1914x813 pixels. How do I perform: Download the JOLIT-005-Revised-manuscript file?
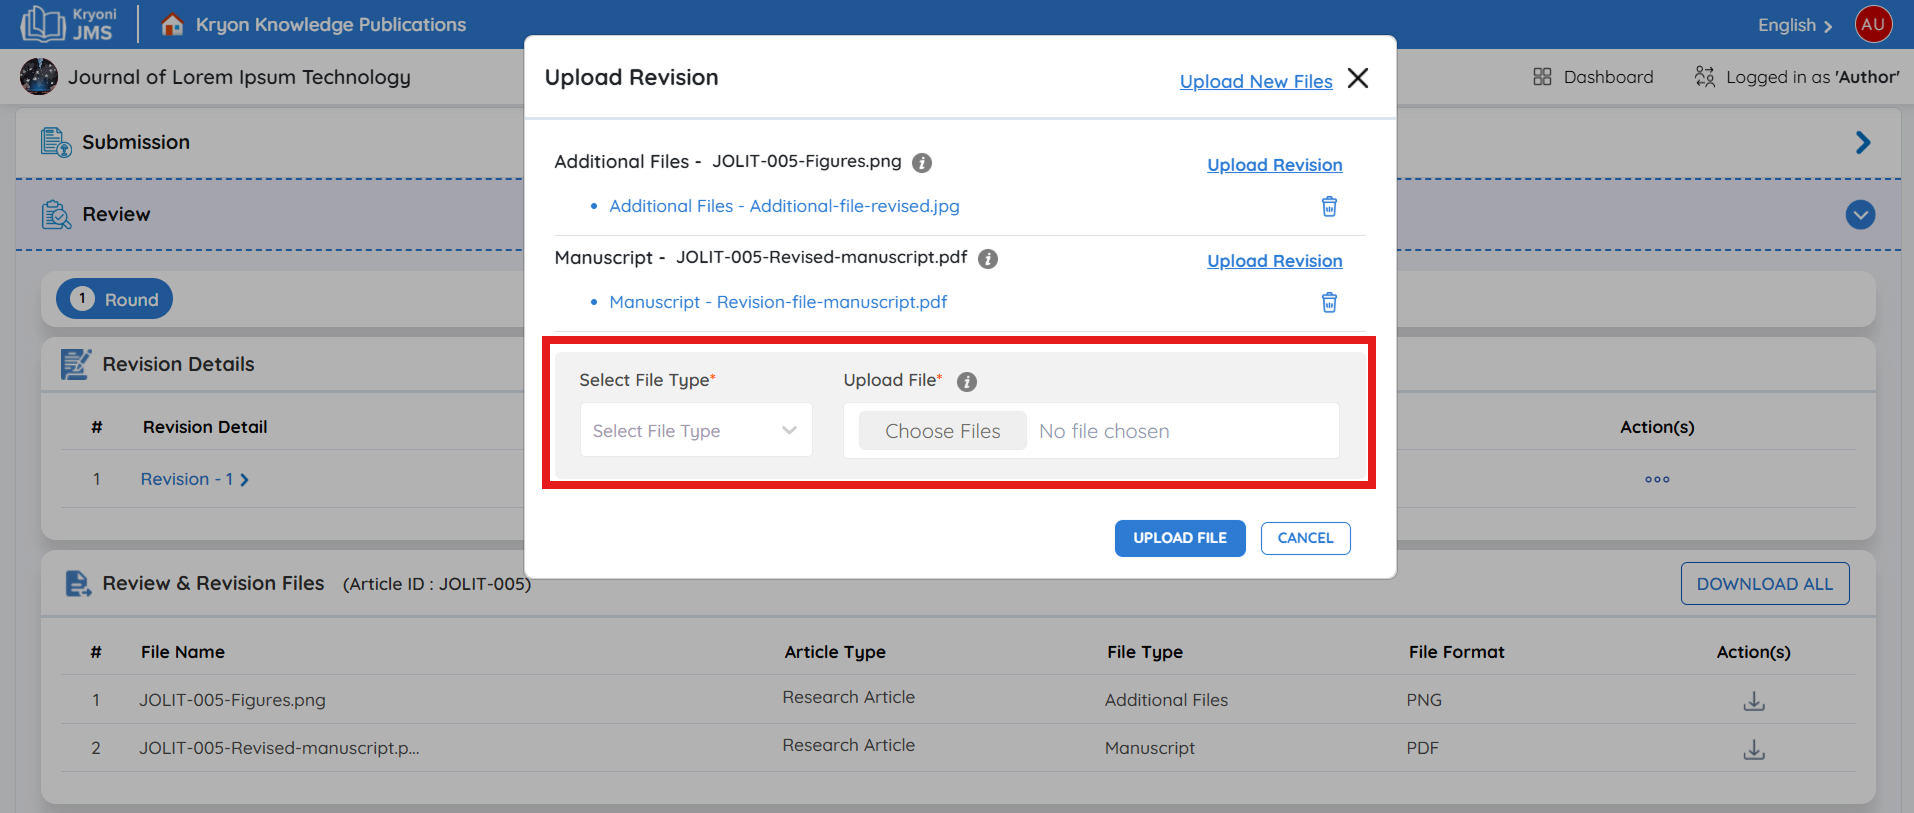pyautogui.click(x=1753, y=749)
